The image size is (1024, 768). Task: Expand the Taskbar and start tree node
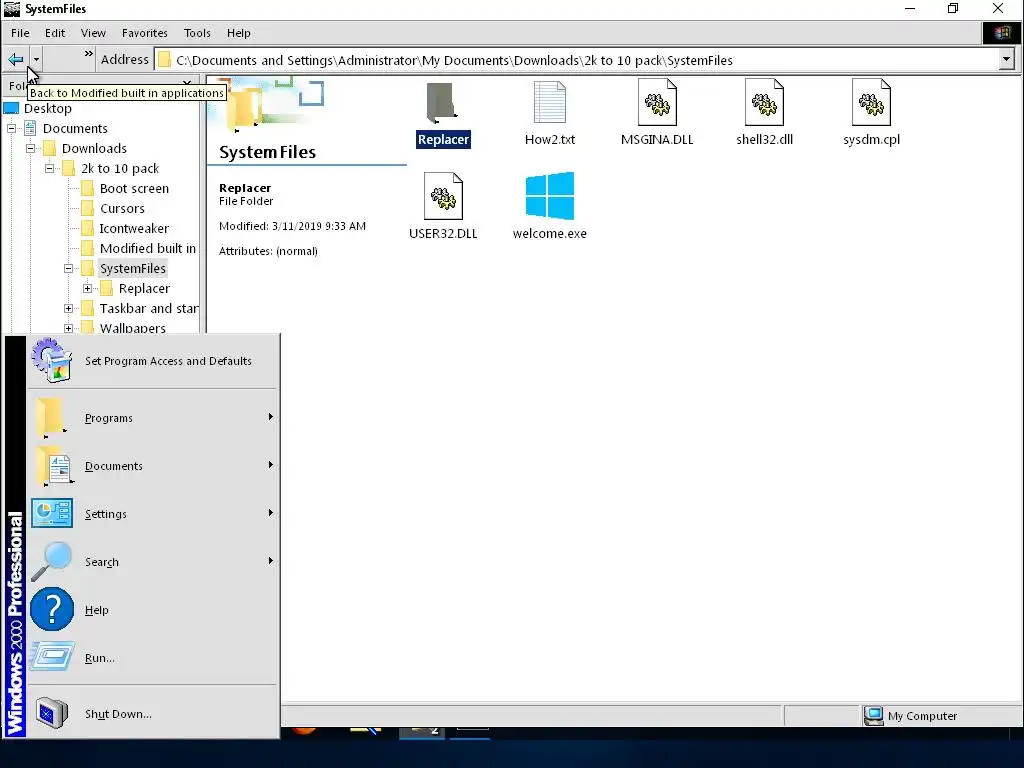pyautogui.click(x=68, y=308)
